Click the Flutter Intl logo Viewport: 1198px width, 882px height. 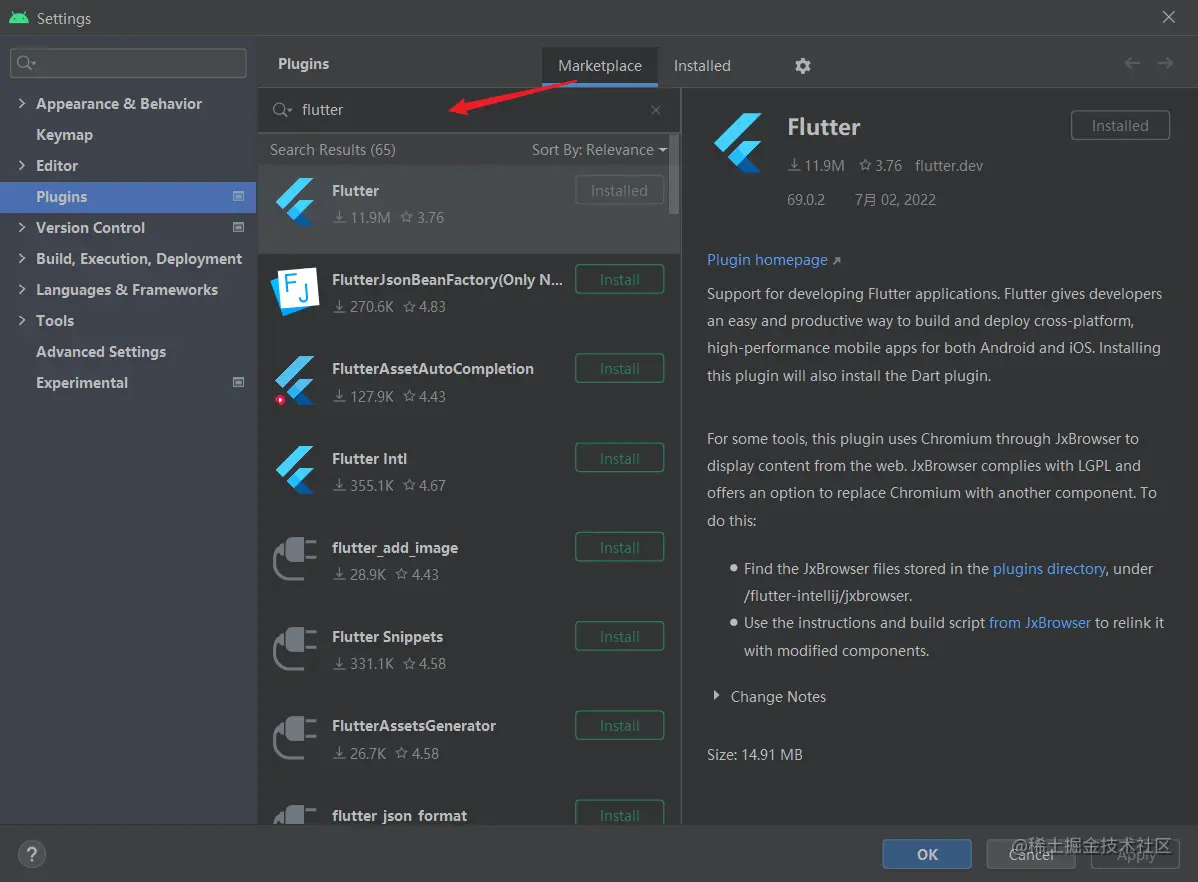coord(296,470)
